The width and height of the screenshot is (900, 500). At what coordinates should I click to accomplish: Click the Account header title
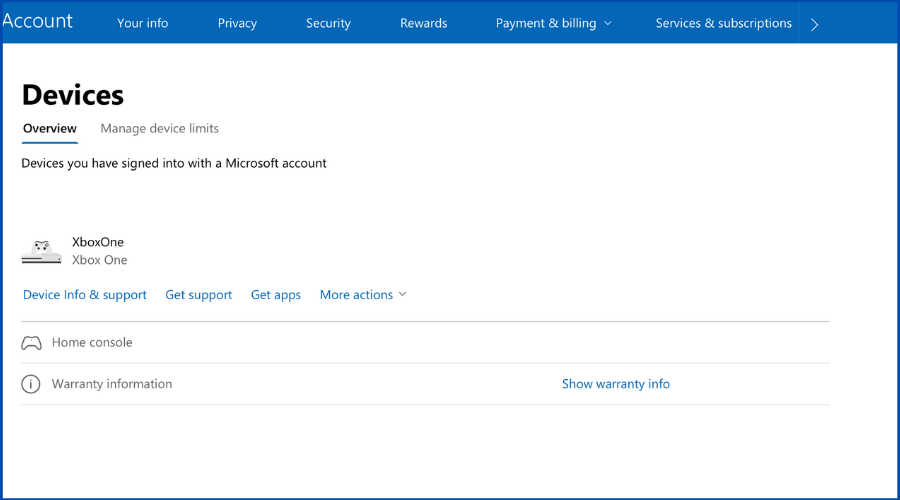[38, 21]
